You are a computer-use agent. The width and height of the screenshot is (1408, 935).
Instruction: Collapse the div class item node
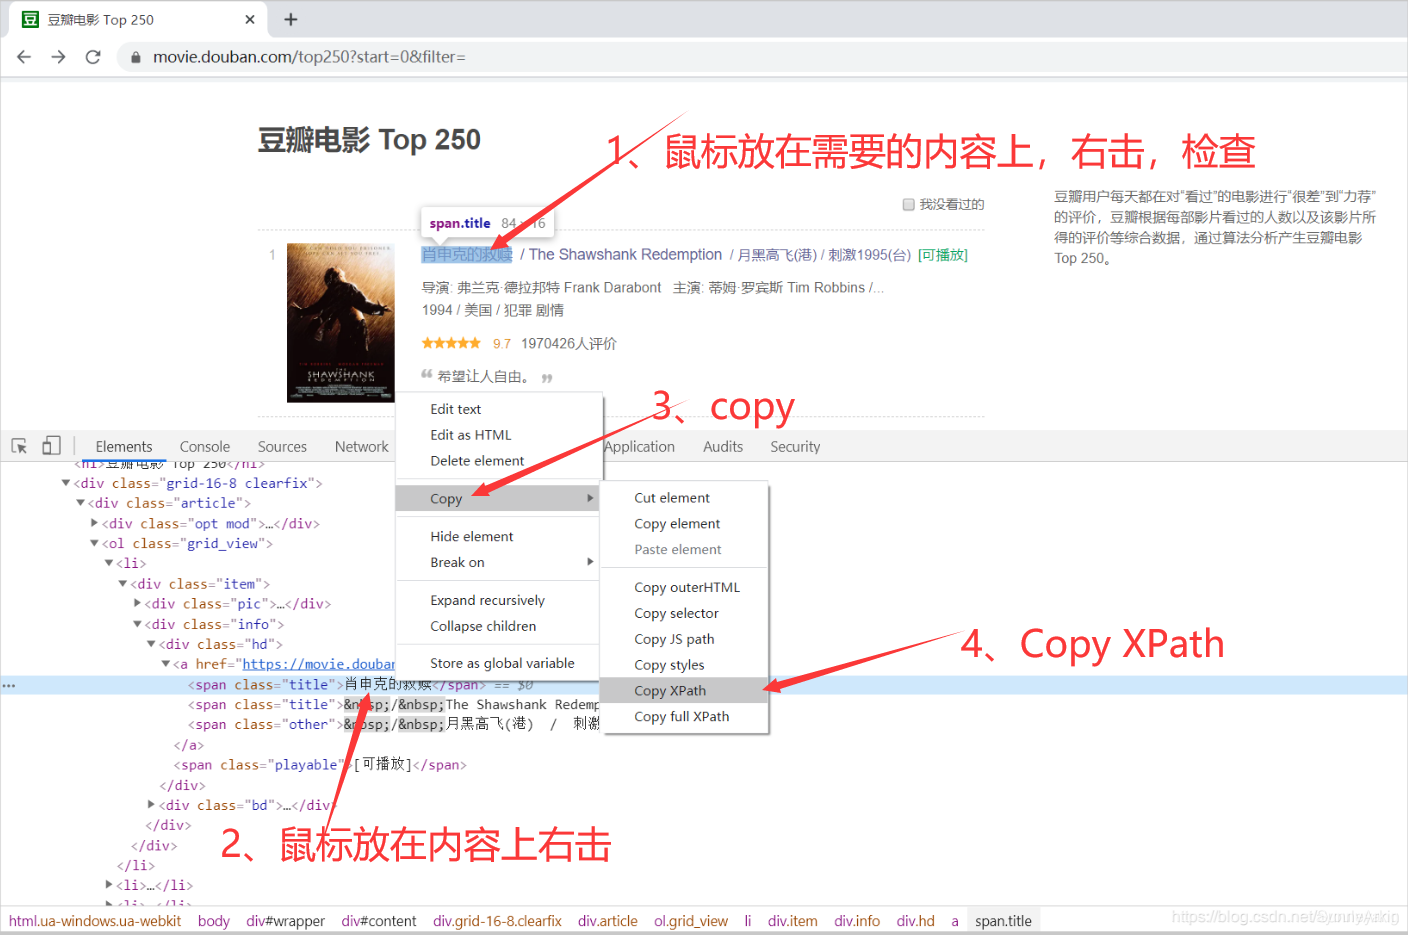pyautogui.click(x=123, y=584)
